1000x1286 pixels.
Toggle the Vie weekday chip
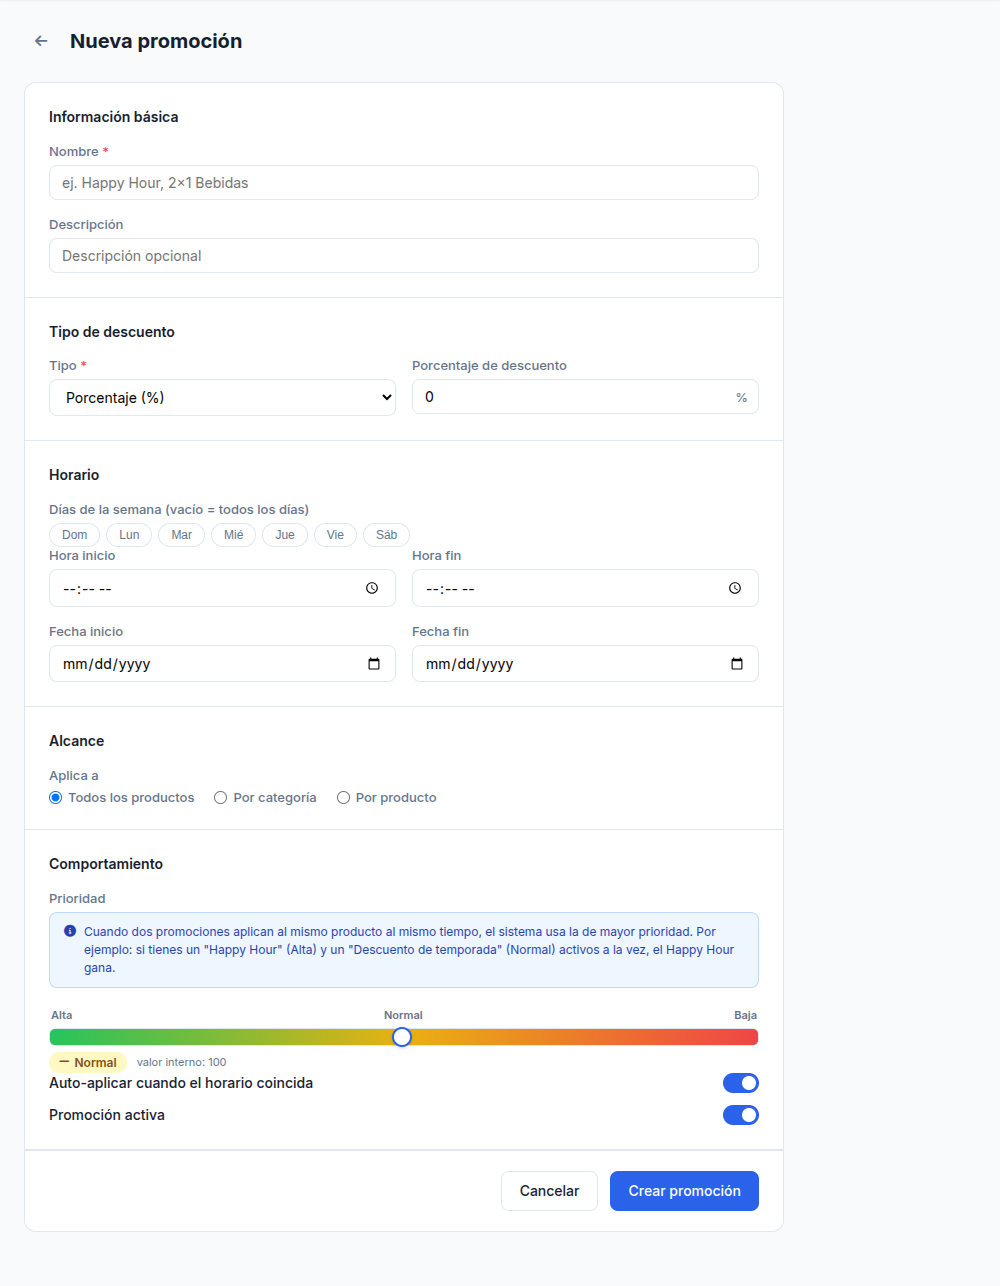tap(335, 535)
